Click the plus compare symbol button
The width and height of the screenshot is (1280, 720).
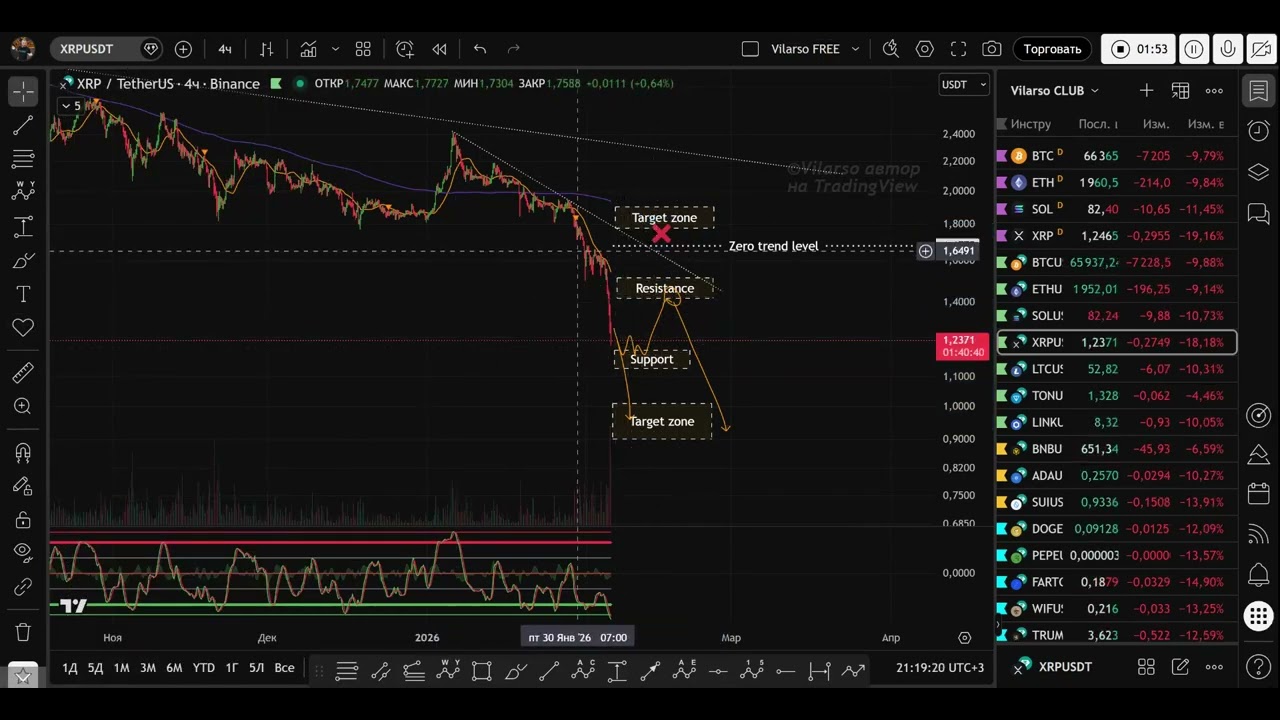coord(183,49)
